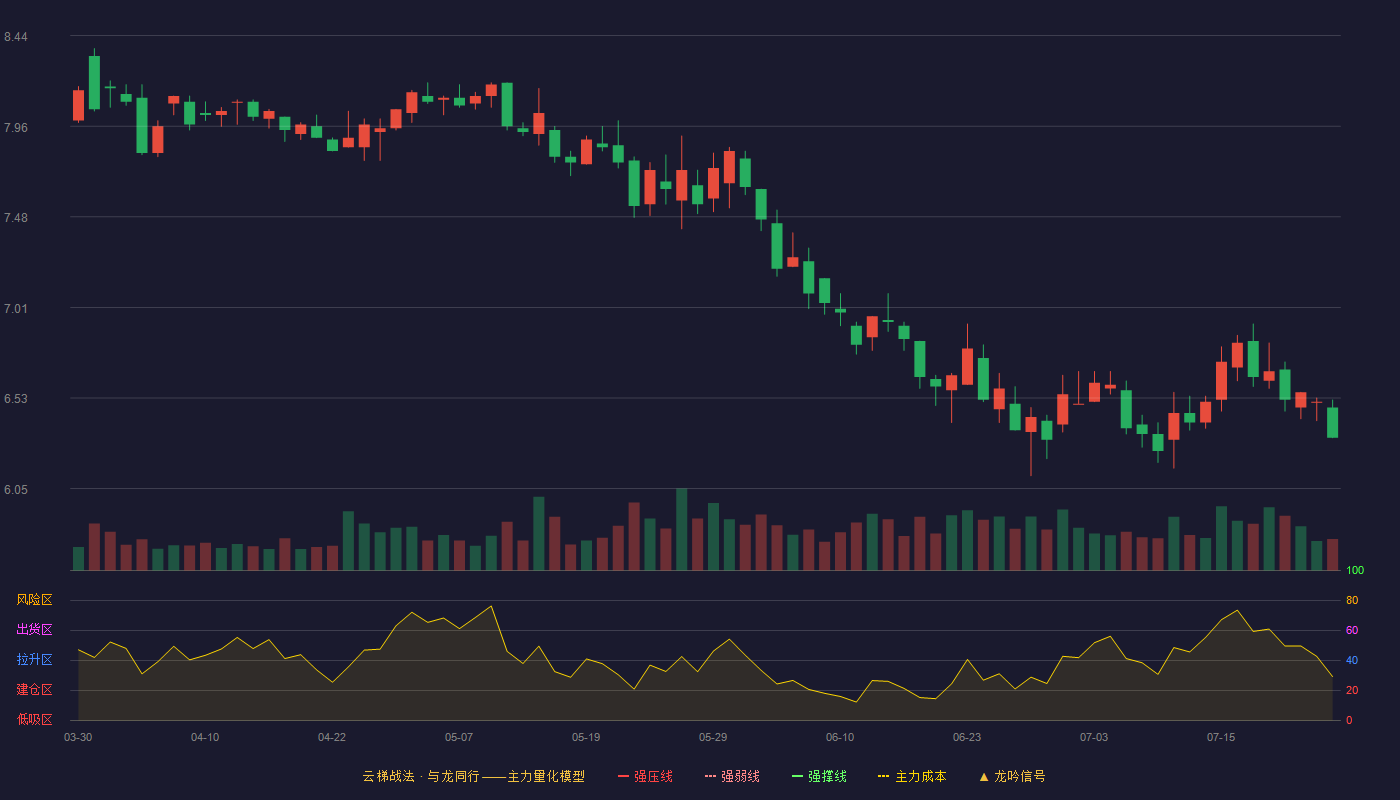Click the 龙吟信号 triangle legend icon
The height and width of the screenshot is (800, 1400).
pyautogui.click(x=984, y=776)
